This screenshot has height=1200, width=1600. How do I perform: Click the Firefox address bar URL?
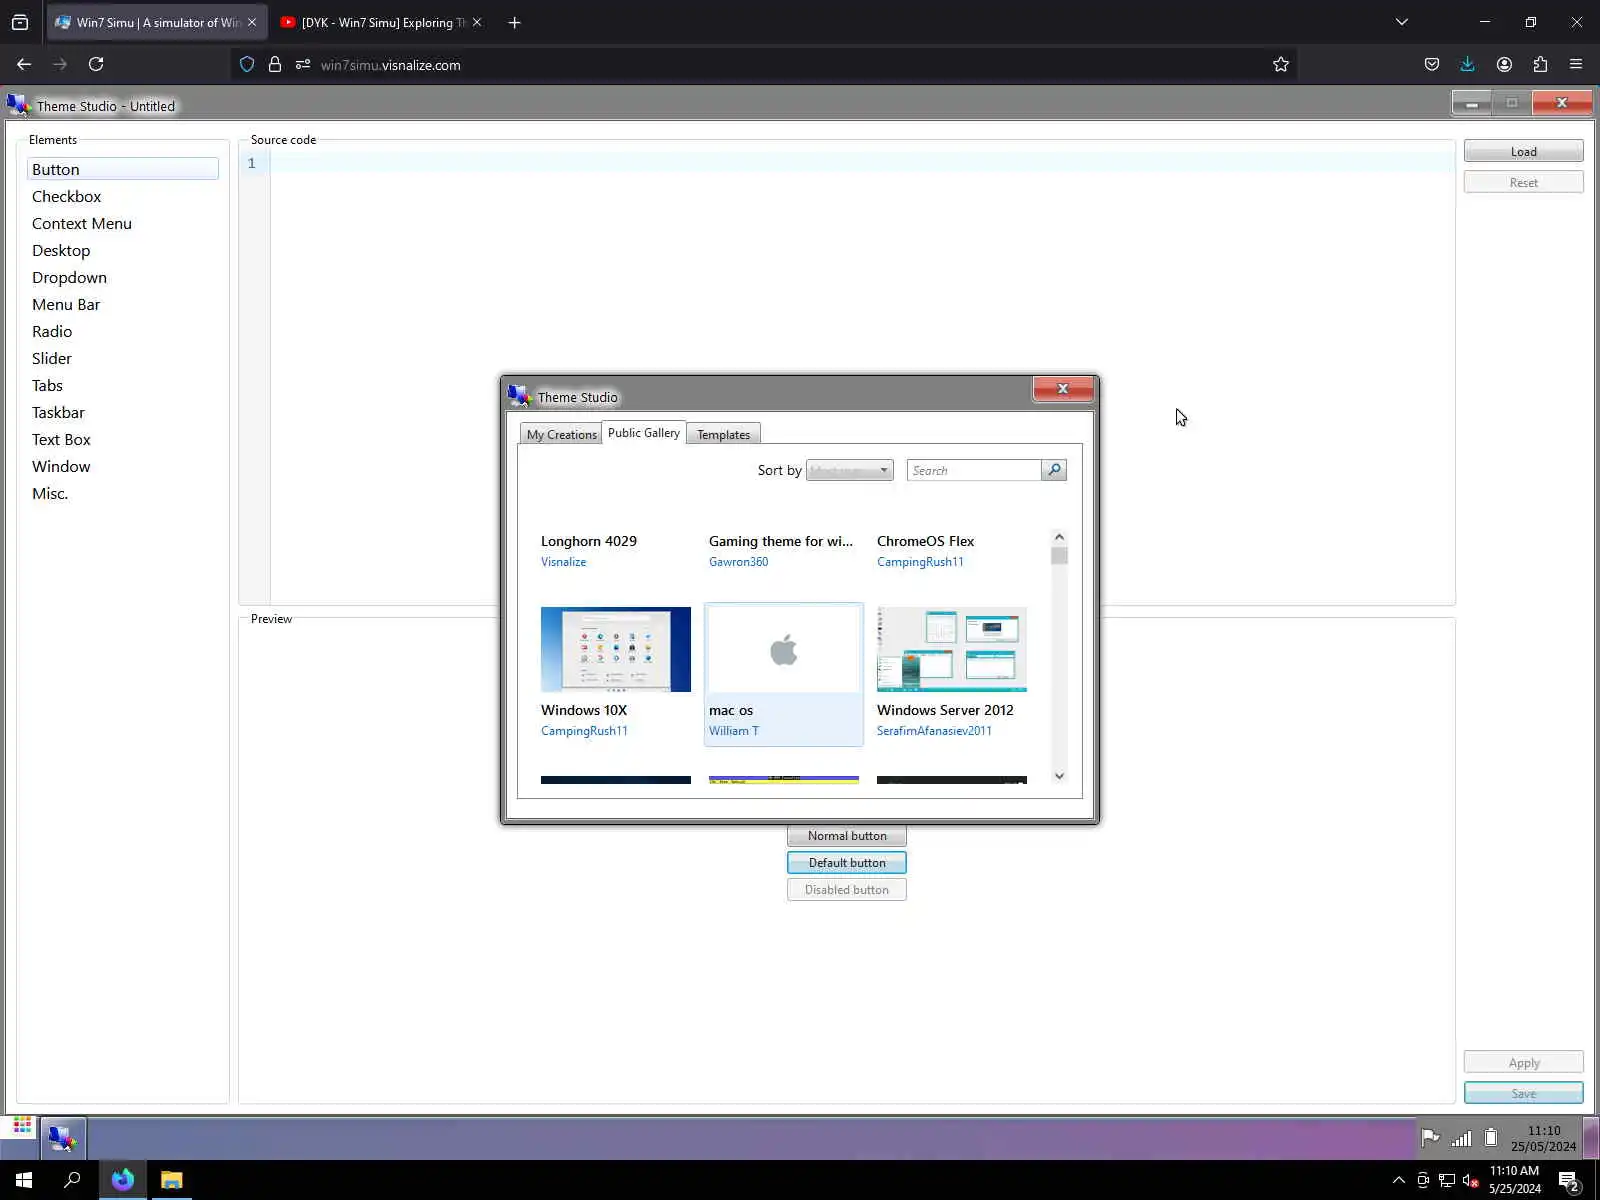coord(391,65)
